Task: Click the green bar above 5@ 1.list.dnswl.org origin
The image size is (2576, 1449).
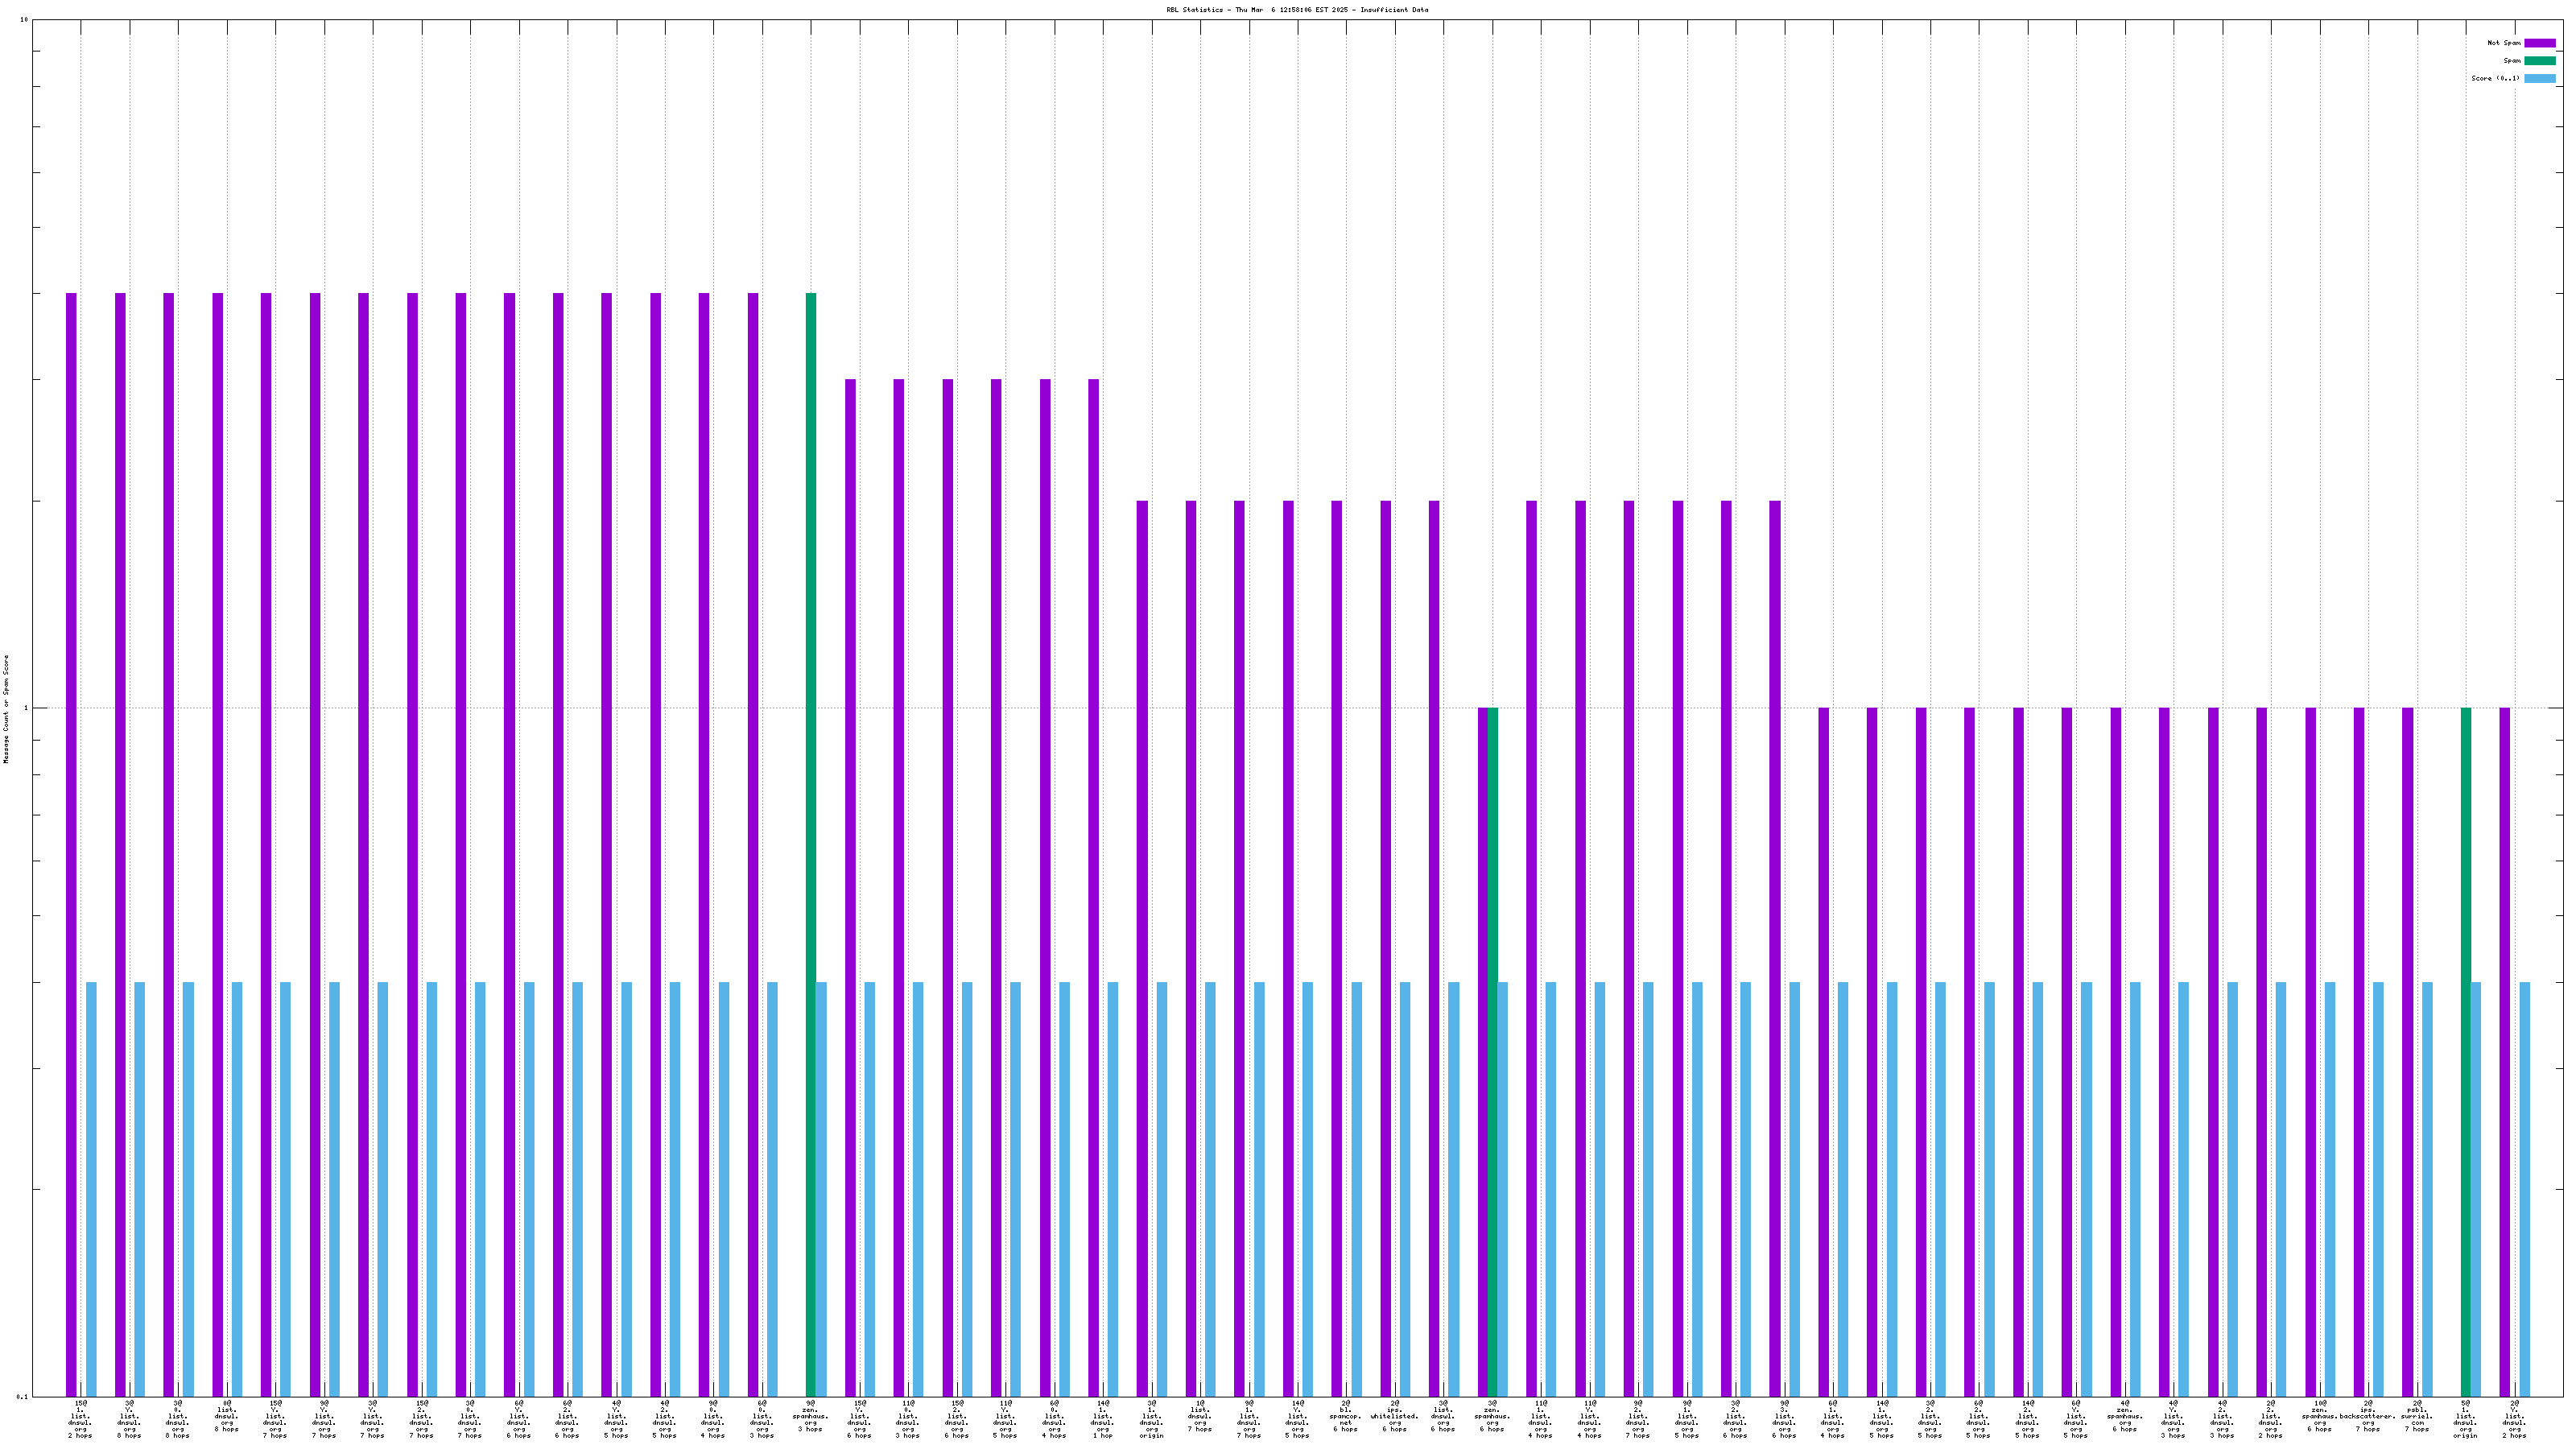Action: (x=2466, y=1050)
